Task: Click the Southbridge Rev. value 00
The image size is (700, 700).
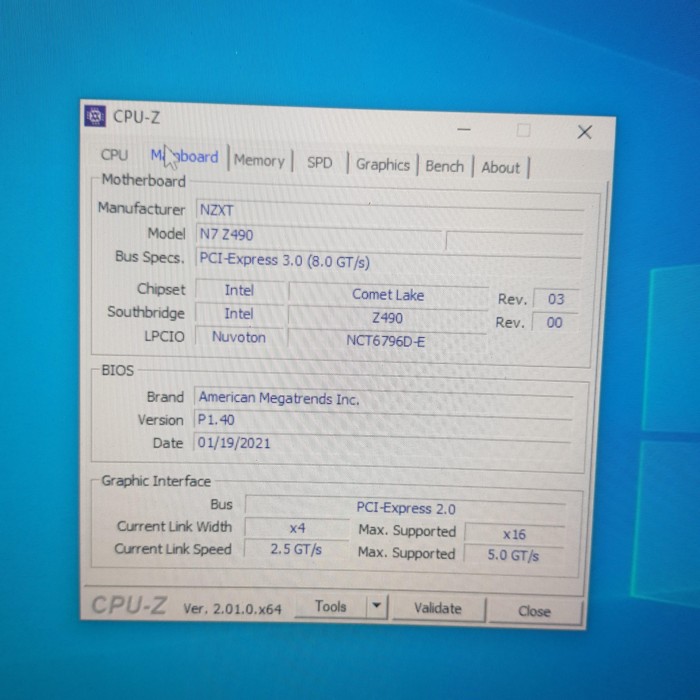Action: pyautogui.click(x=554, y=322)
